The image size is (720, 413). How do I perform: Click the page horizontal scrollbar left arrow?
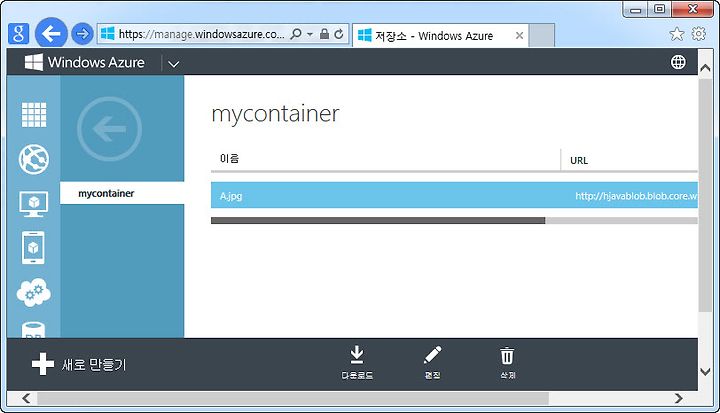pos(26,398)
